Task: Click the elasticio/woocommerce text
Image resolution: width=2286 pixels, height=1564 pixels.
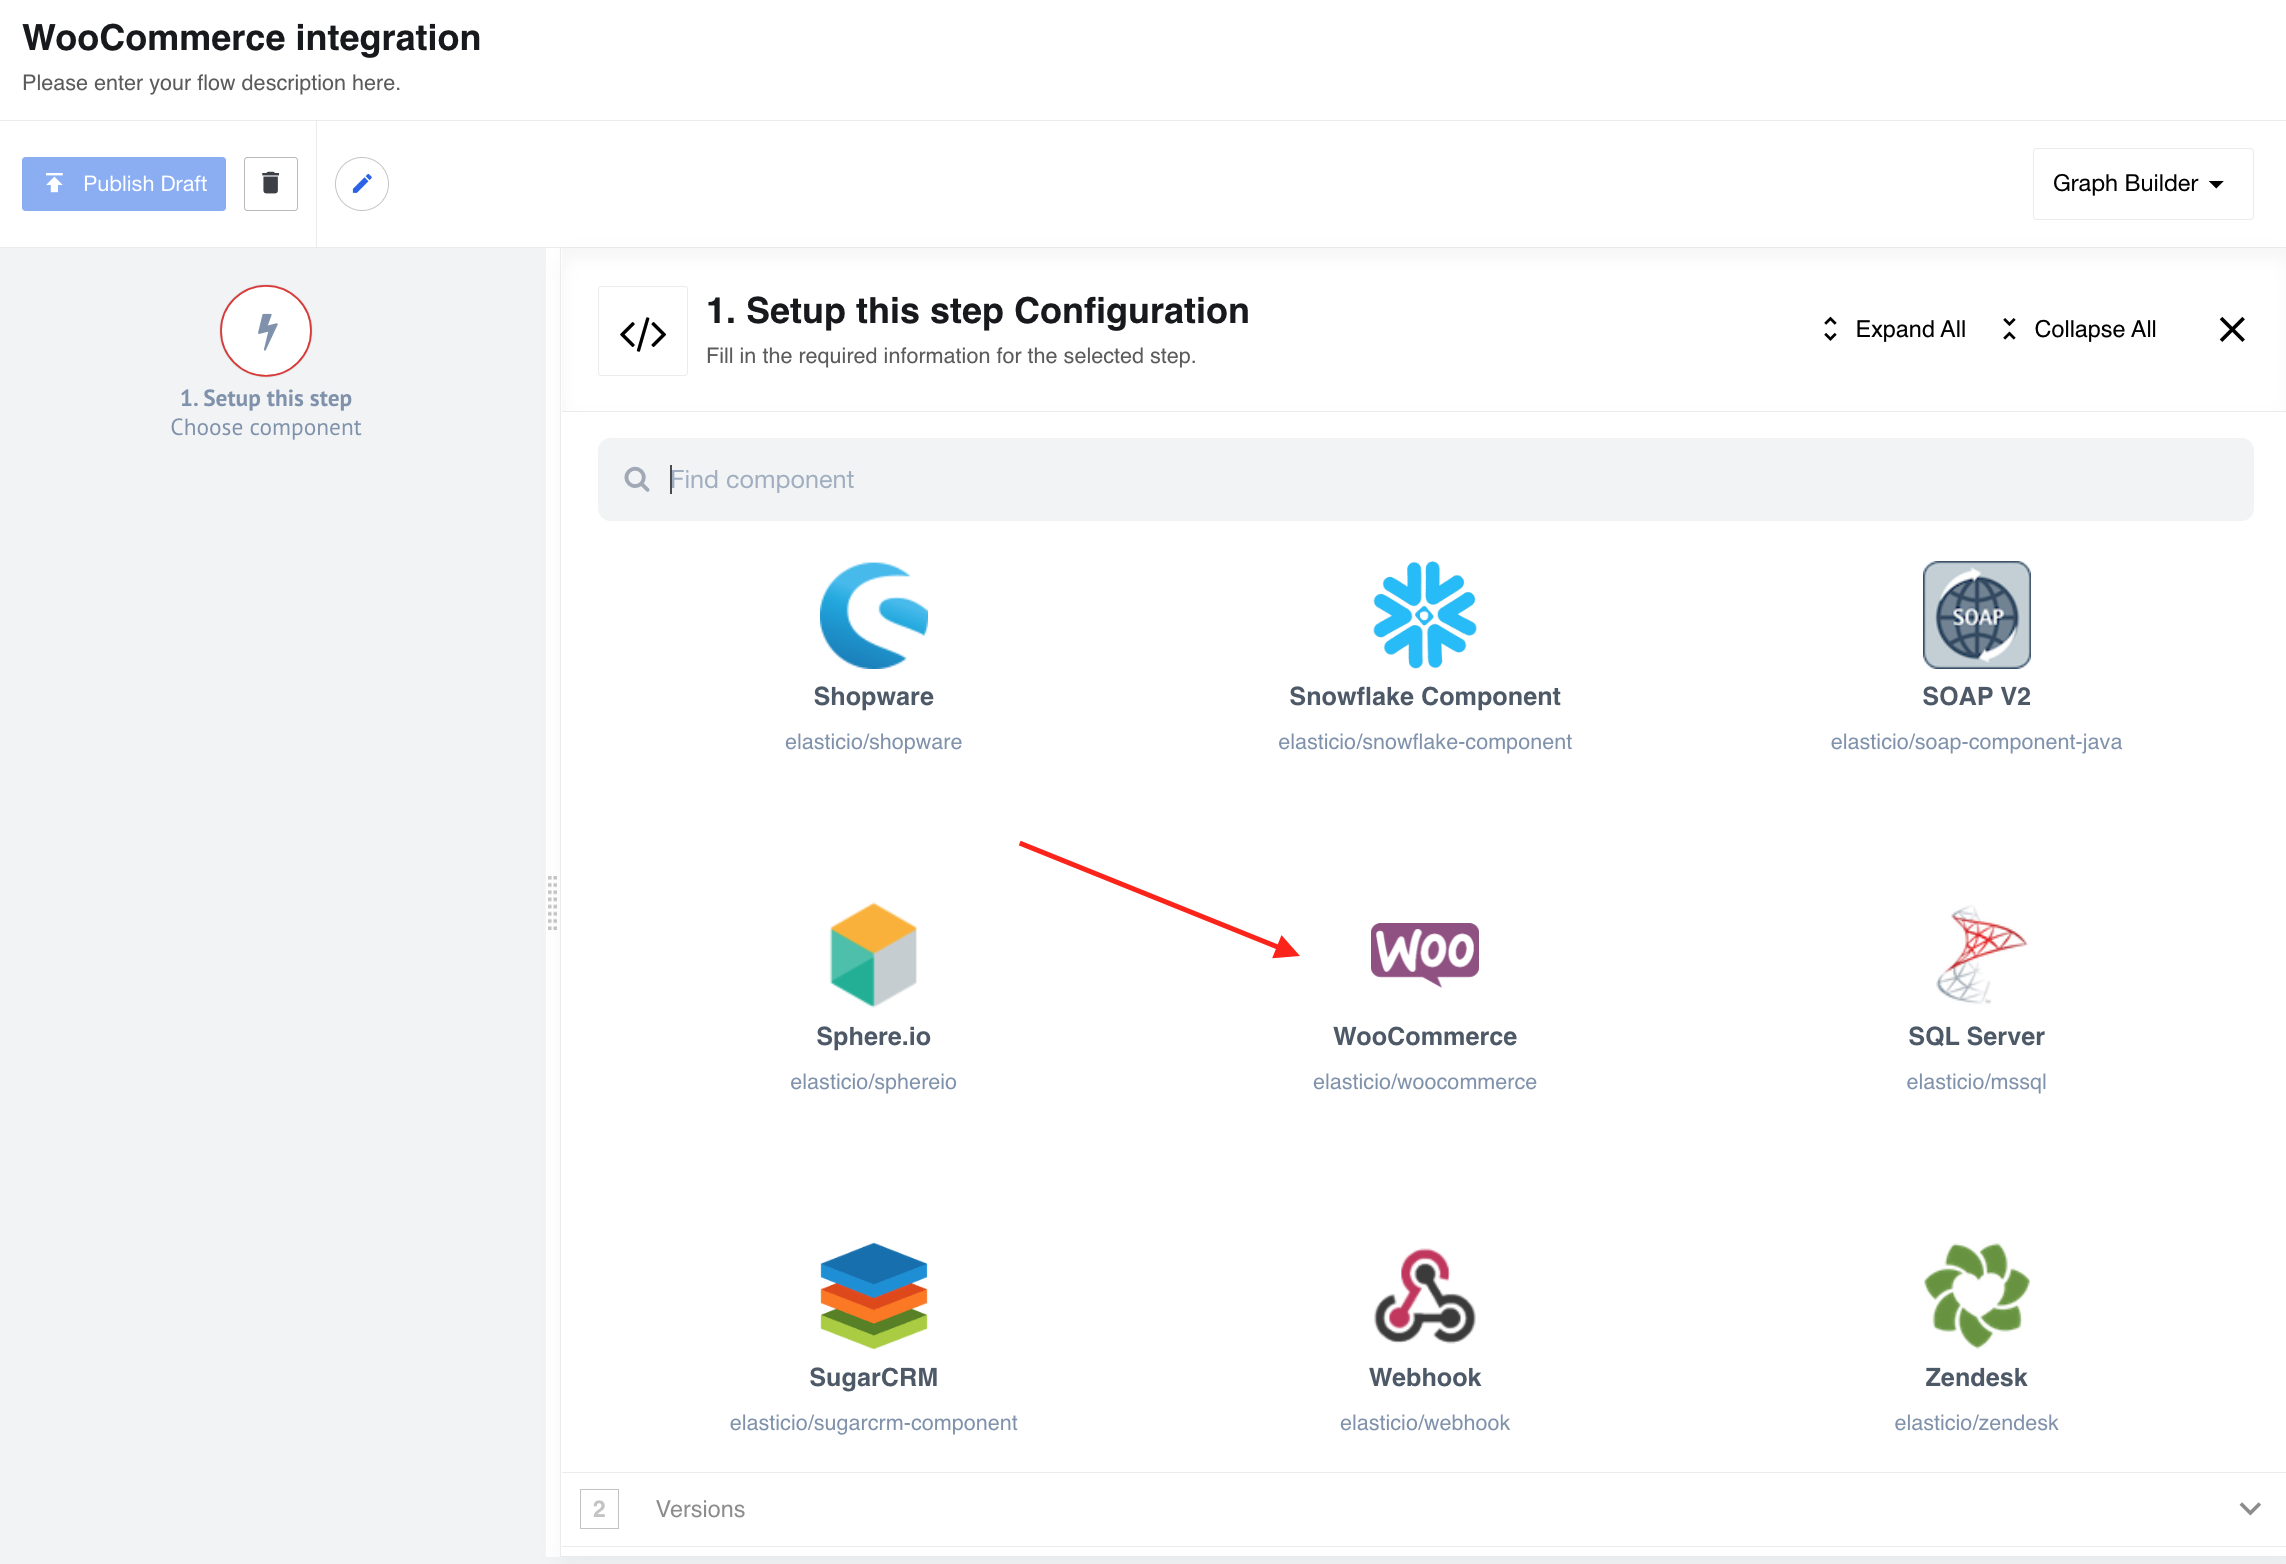Action: pos(1424,1082)
